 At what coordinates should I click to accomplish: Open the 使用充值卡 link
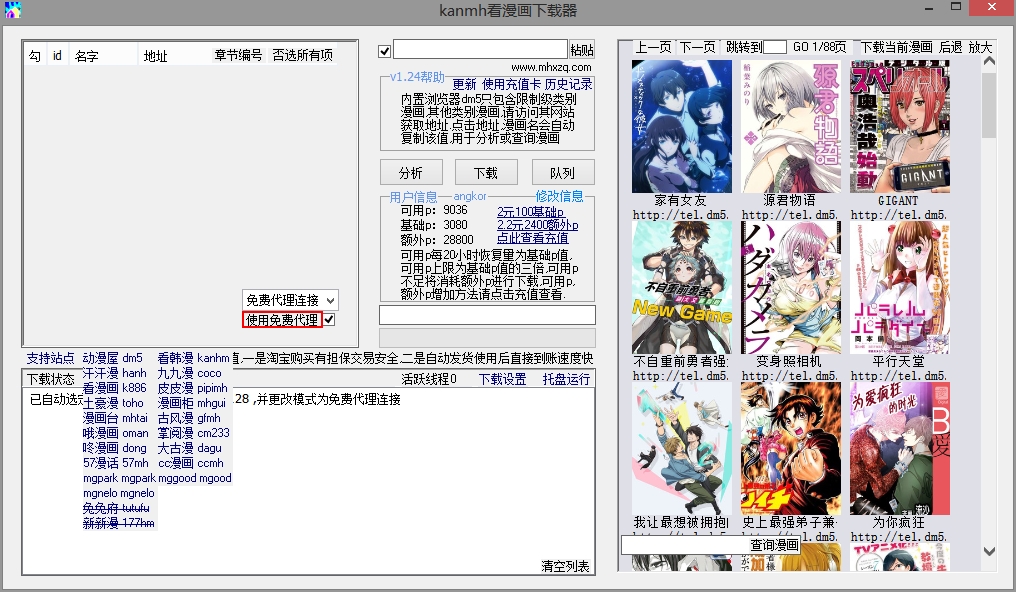coord(511,84)
